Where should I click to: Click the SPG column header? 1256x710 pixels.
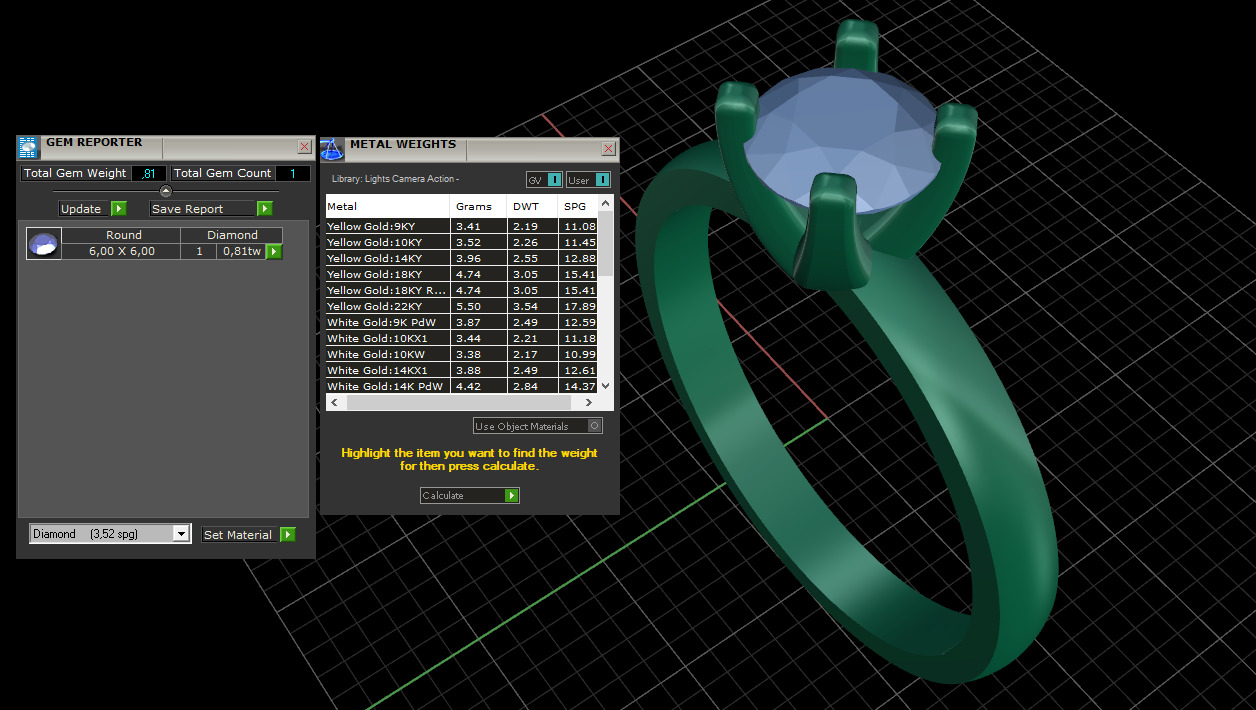tap(578, 206)
